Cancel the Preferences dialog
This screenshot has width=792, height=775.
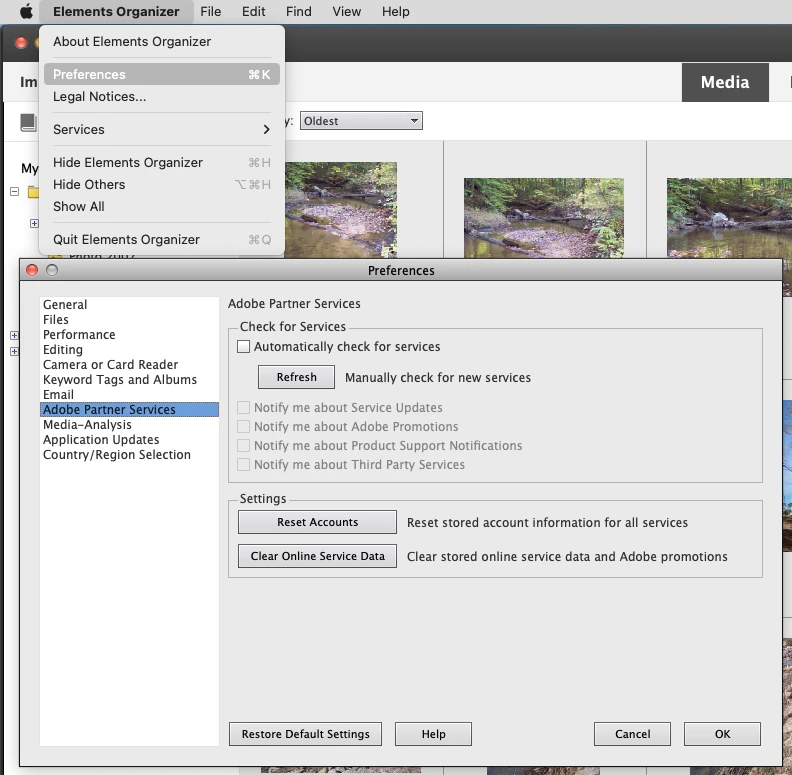632,734
